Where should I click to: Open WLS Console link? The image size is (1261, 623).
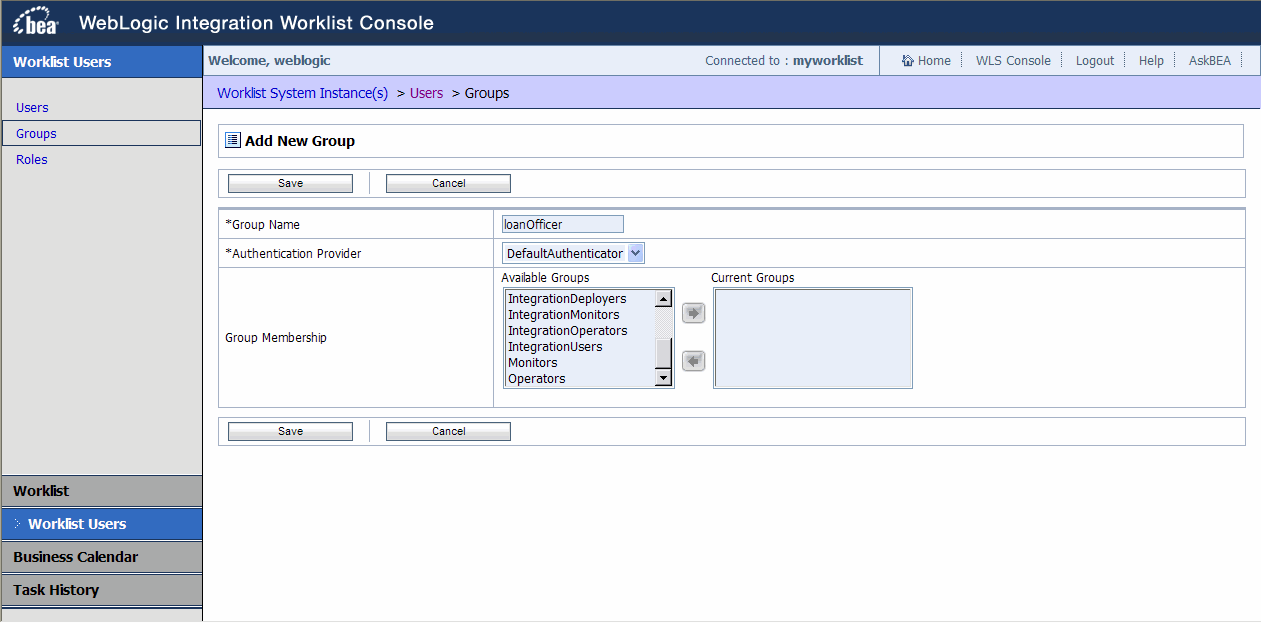[x=1013, y=61]
